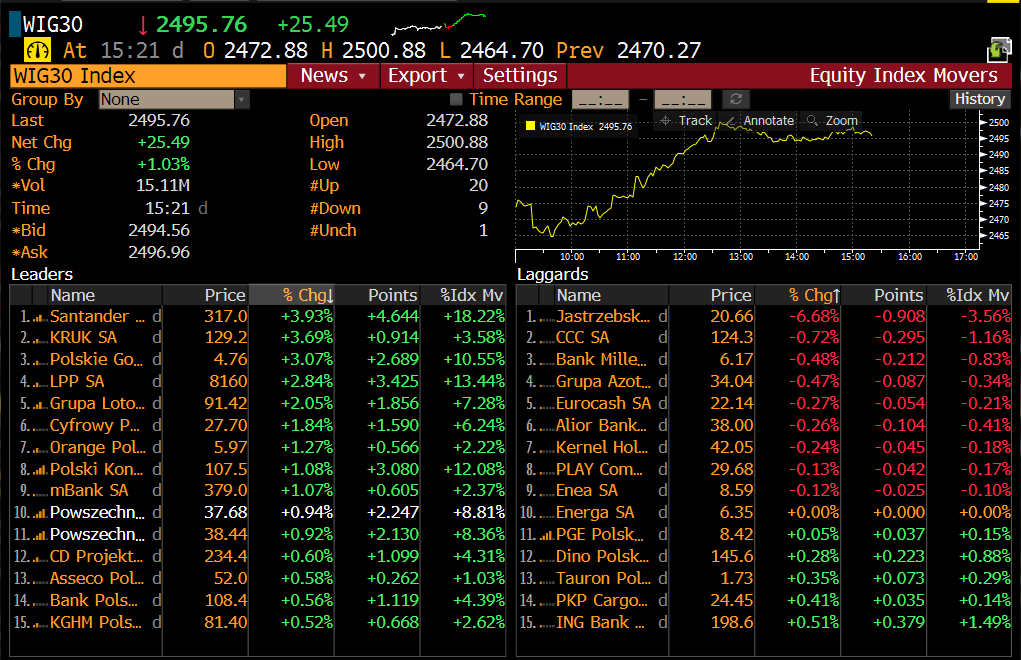Open the Settings tab
The image size is (1021, 660).
coord(520,76)
